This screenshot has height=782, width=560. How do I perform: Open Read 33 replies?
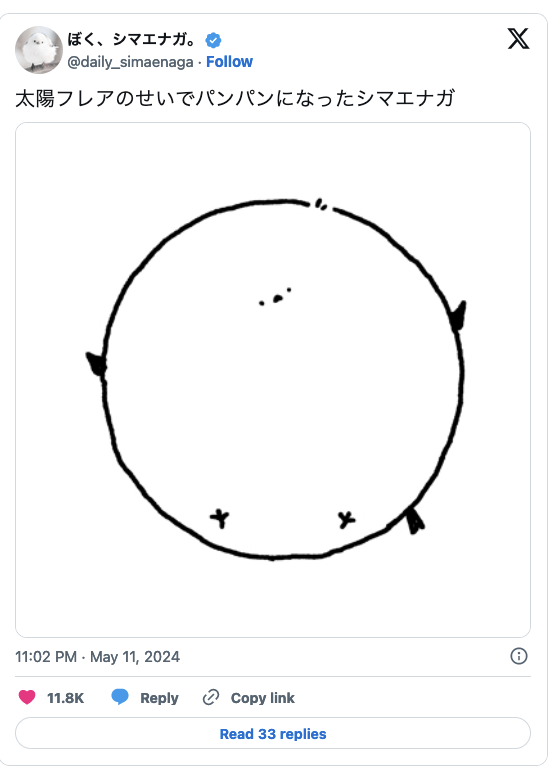(273, 734)
